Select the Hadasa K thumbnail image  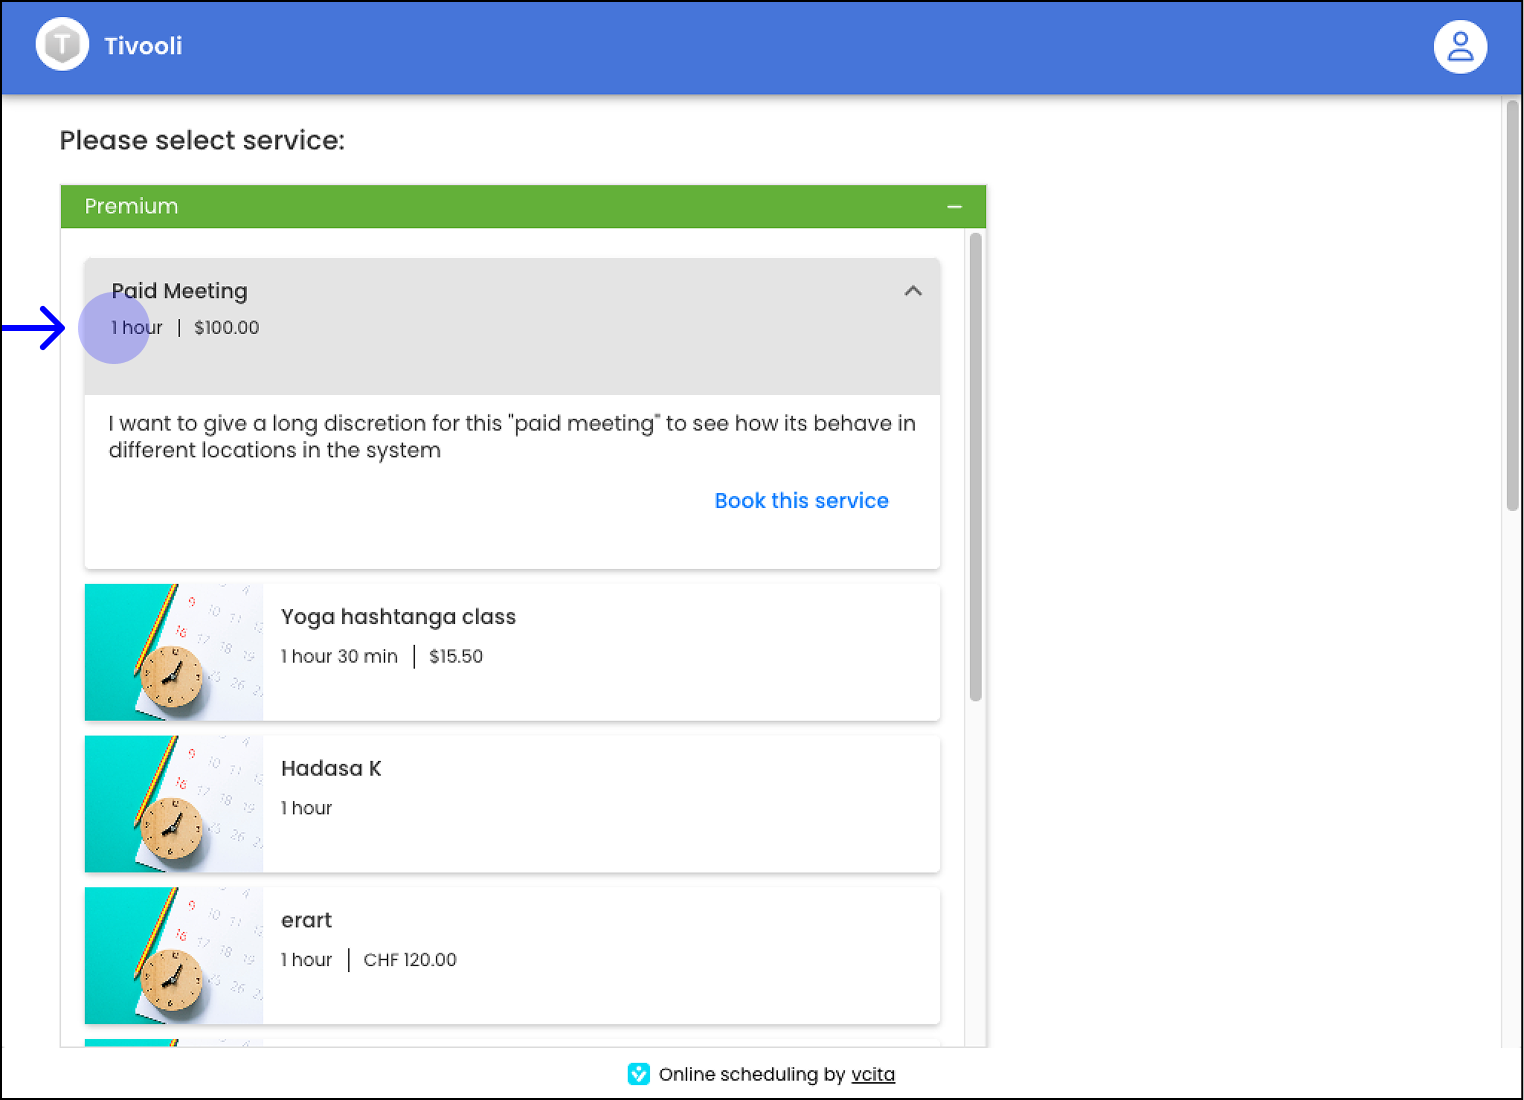click(174, 804)
